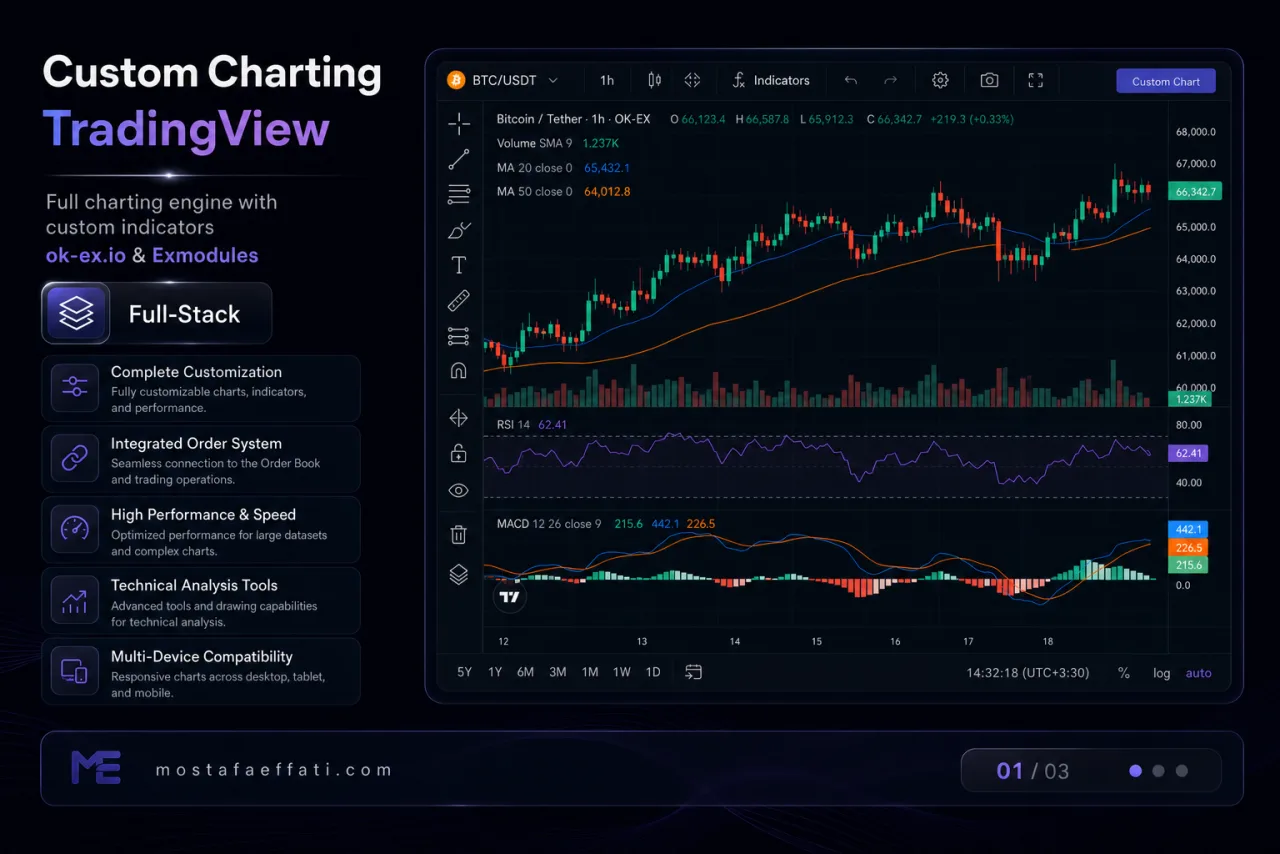Viewport: 1280px width, 854px height.
Task: Click the compare symbol crosshair icon
Action: pyautogui.click(x=692, y=80)
